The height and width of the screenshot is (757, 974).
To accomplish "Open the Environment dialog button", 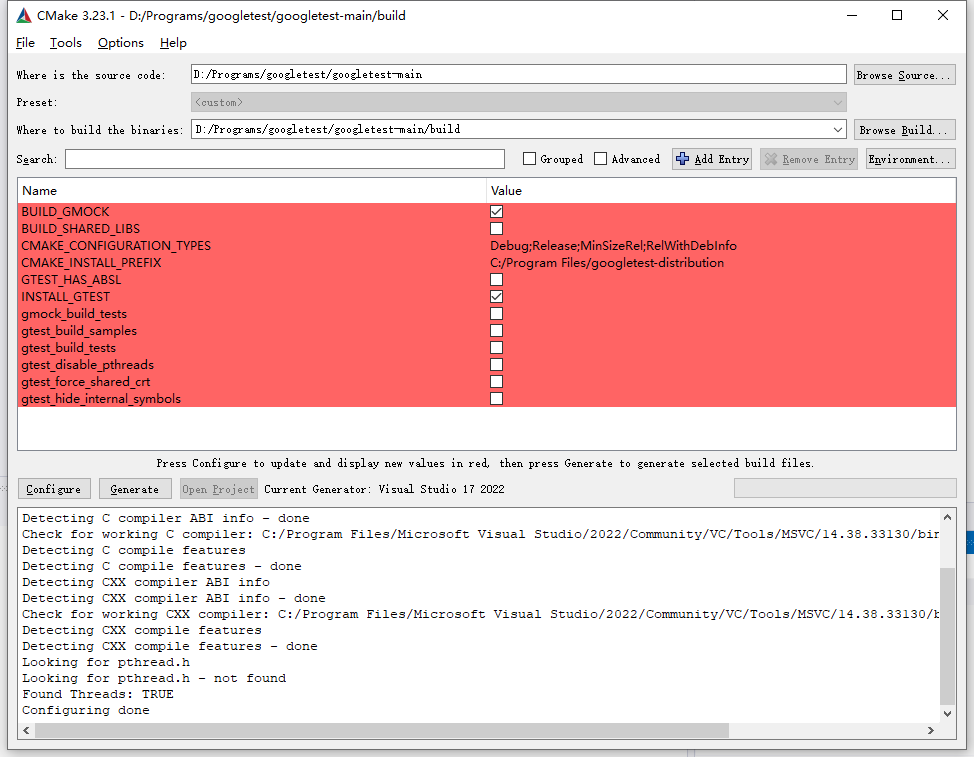I will [x=910, y=159].
